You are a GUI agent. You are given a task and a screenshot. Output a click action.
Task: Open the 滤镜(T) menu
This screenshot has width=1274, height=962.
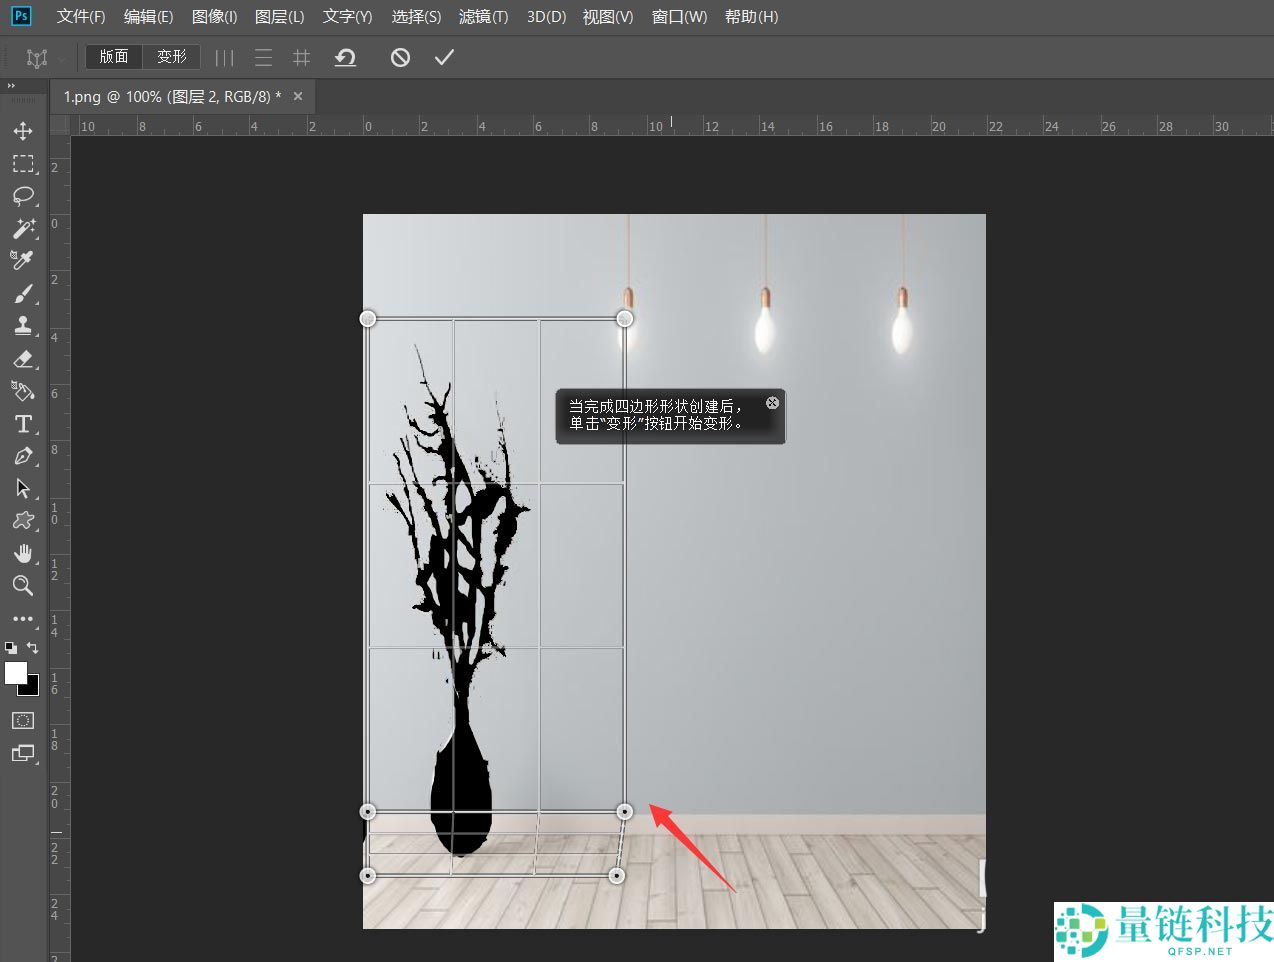[x=483, y=17]
